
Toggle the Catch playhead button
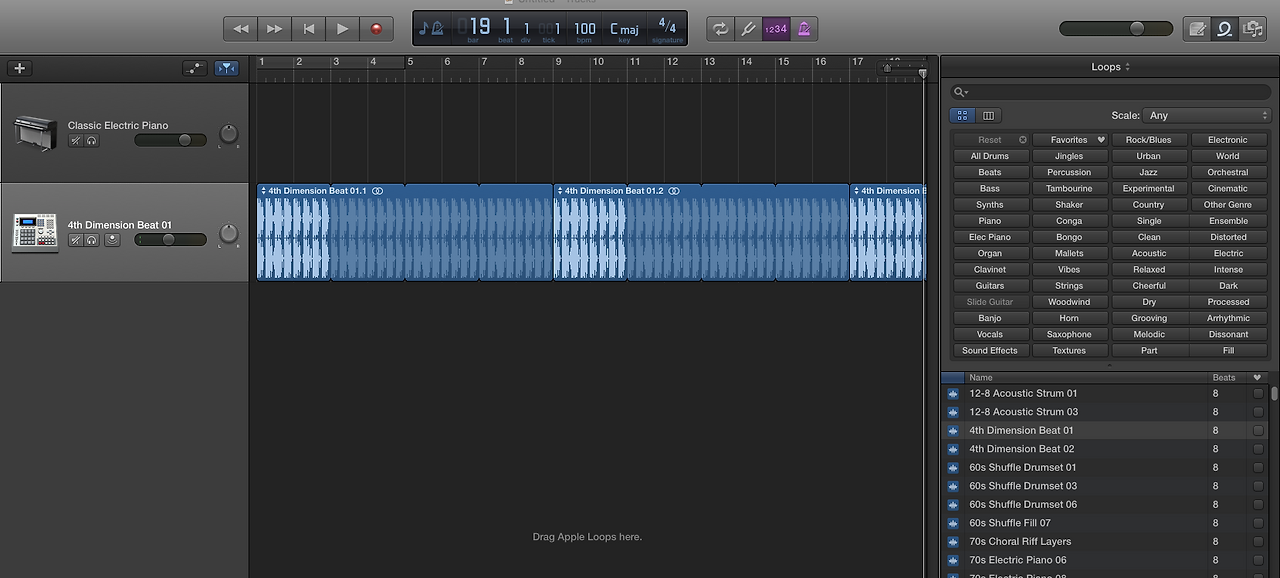(x=227, y=68)
